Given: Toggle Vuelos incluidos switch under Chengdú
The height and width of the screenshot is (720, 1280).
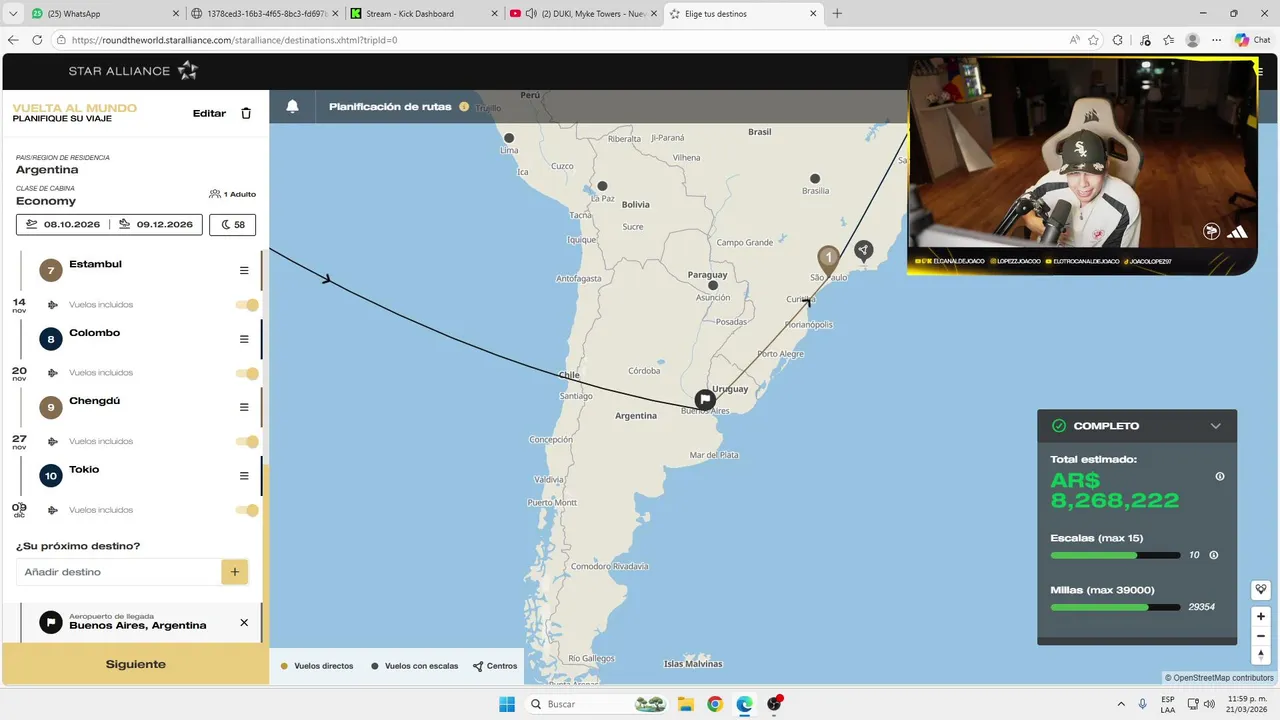Looking at the screenshot, I should 247,441.
